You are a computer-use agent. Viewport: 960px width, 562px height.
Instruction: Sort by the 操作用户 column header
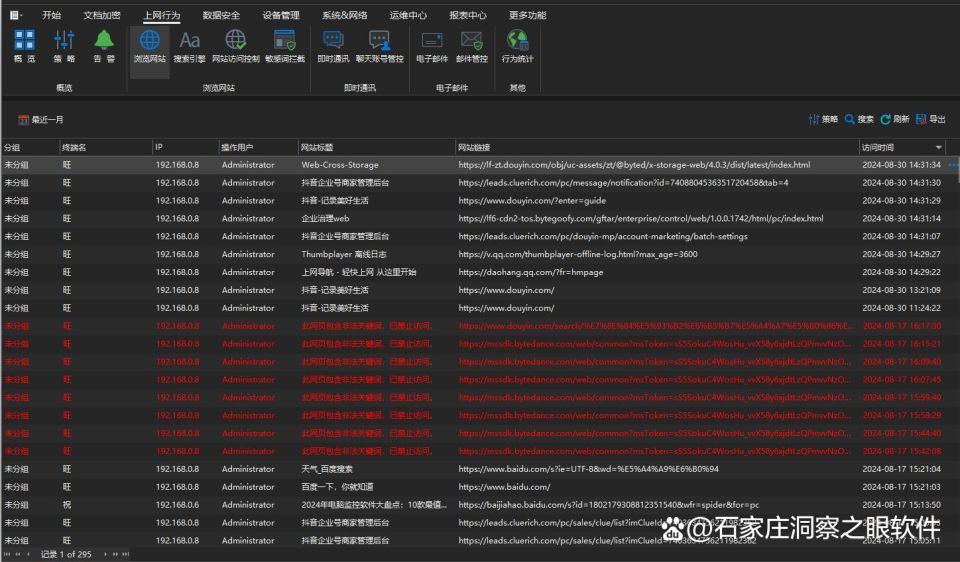pos(258,148)
